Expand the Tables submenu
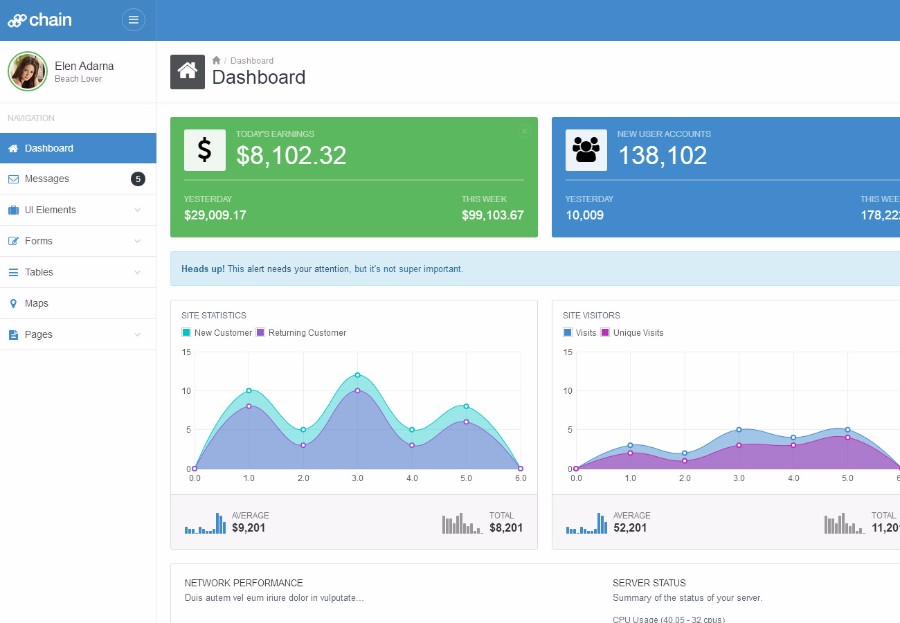 pos(78,272)
